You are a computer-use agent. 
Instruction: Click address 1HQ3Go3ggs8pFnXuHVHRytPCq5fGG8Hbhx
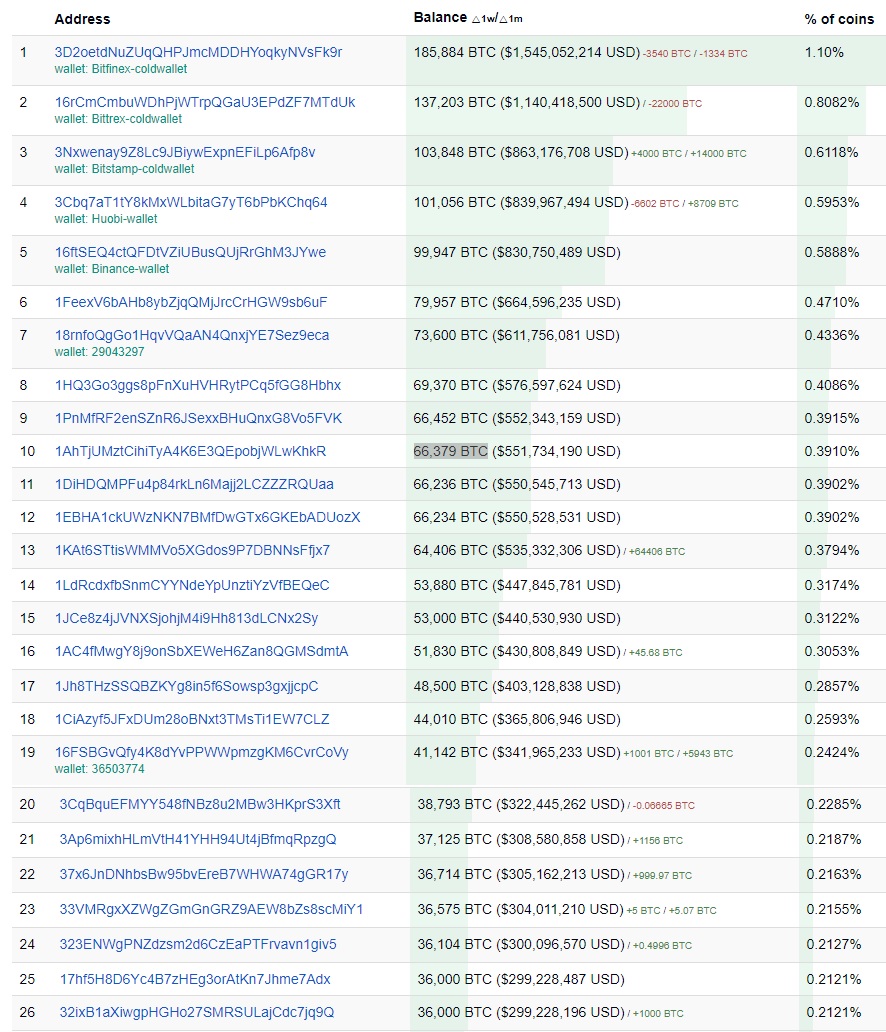click(198, 385)
